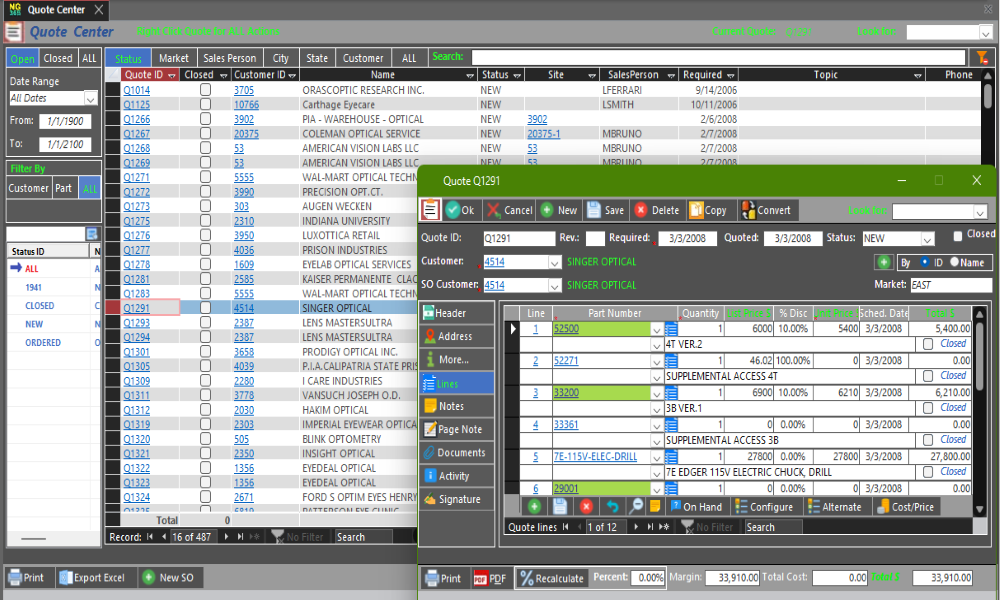Viewport: 1000px width, 600px height.
Task: Open quote link Q1267
Action: [x=136, y=134]
